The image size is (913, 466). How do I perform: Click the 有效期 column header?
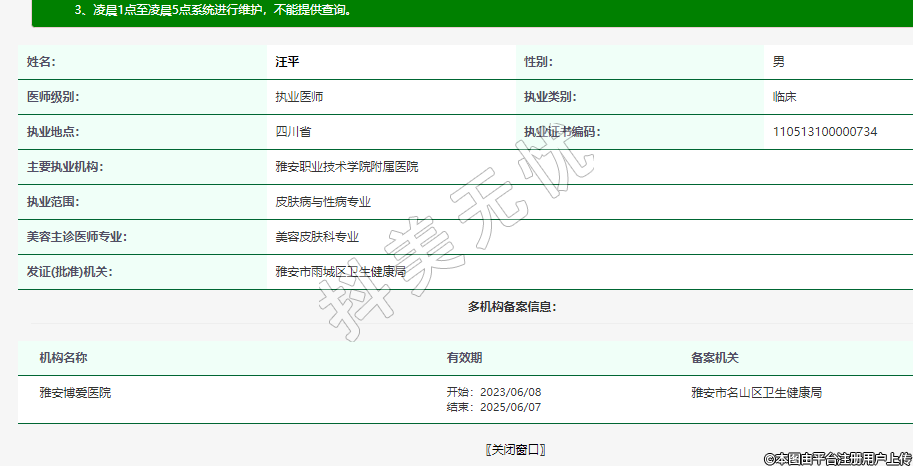pos(465,358)
